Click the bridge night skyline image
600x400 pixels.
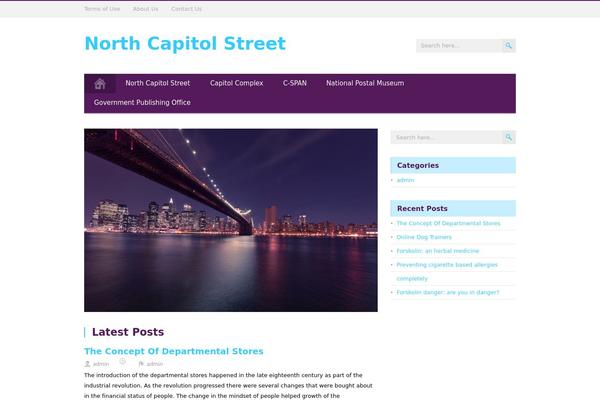pos(231,220)
